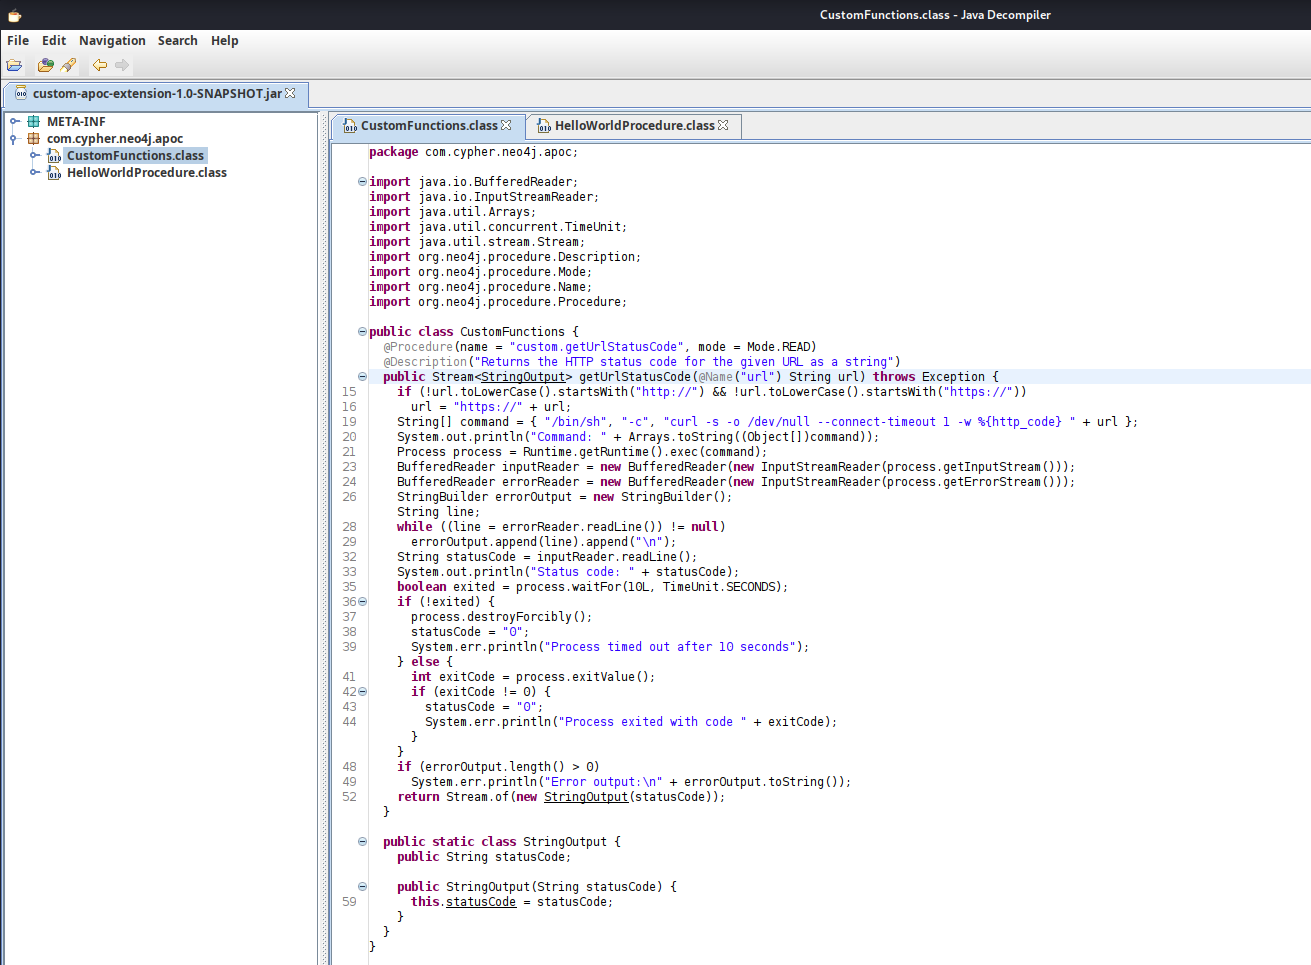
Task: Switch to the HelloWorldProcedure.class tab
Action: click(634, 126)
